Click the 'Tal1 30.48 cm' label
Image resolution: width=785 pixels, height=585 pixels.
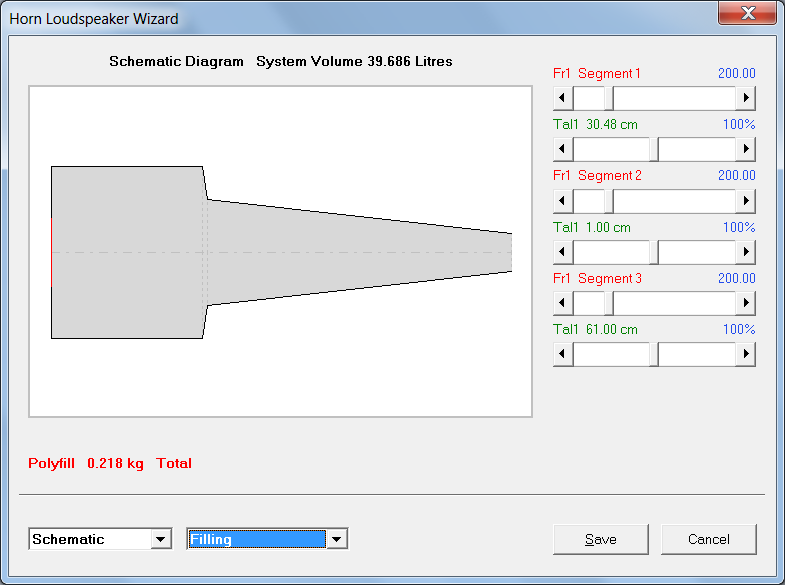point(595,125)
